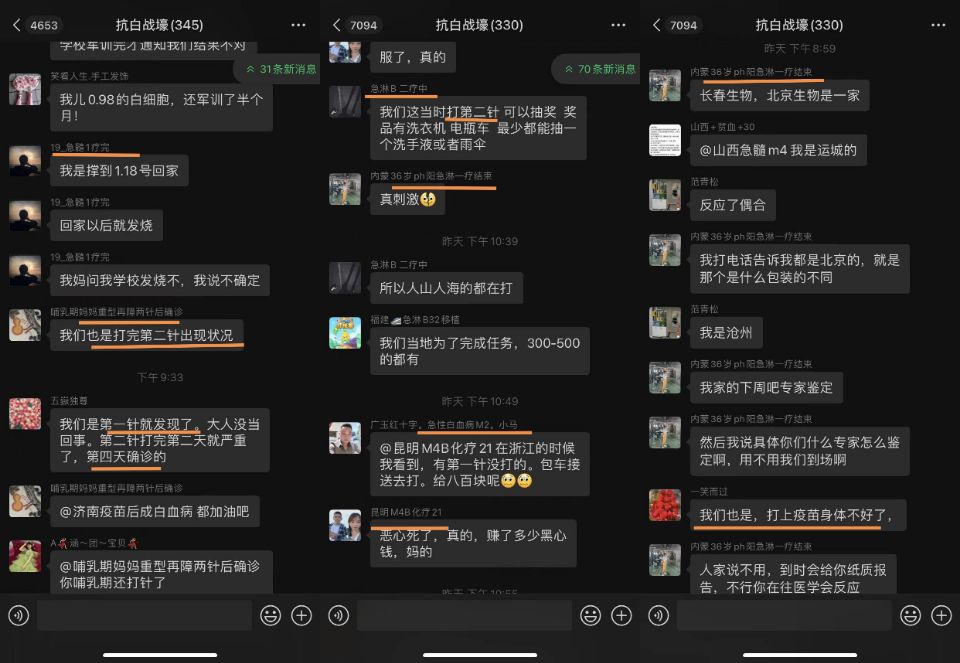
Task: Open the three-dot menu in the middle chat
Action: tap(619, 25)
